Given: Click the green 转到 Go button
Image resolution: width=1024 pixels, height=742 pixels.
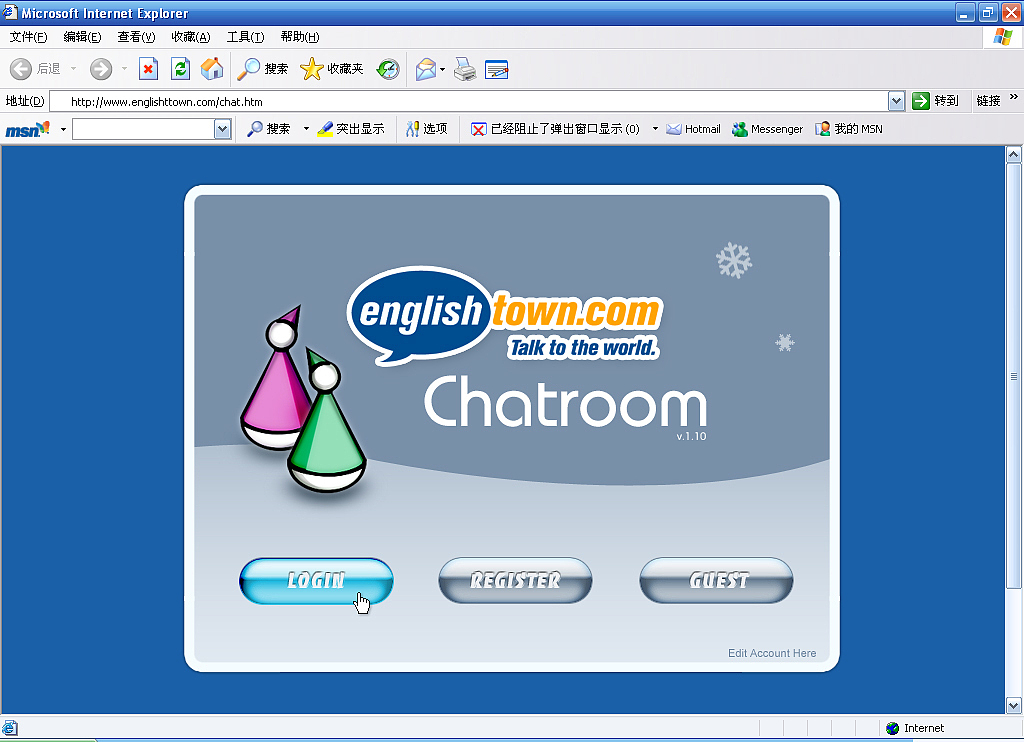Looking at the screenshot, I should [x=935, y=101].
